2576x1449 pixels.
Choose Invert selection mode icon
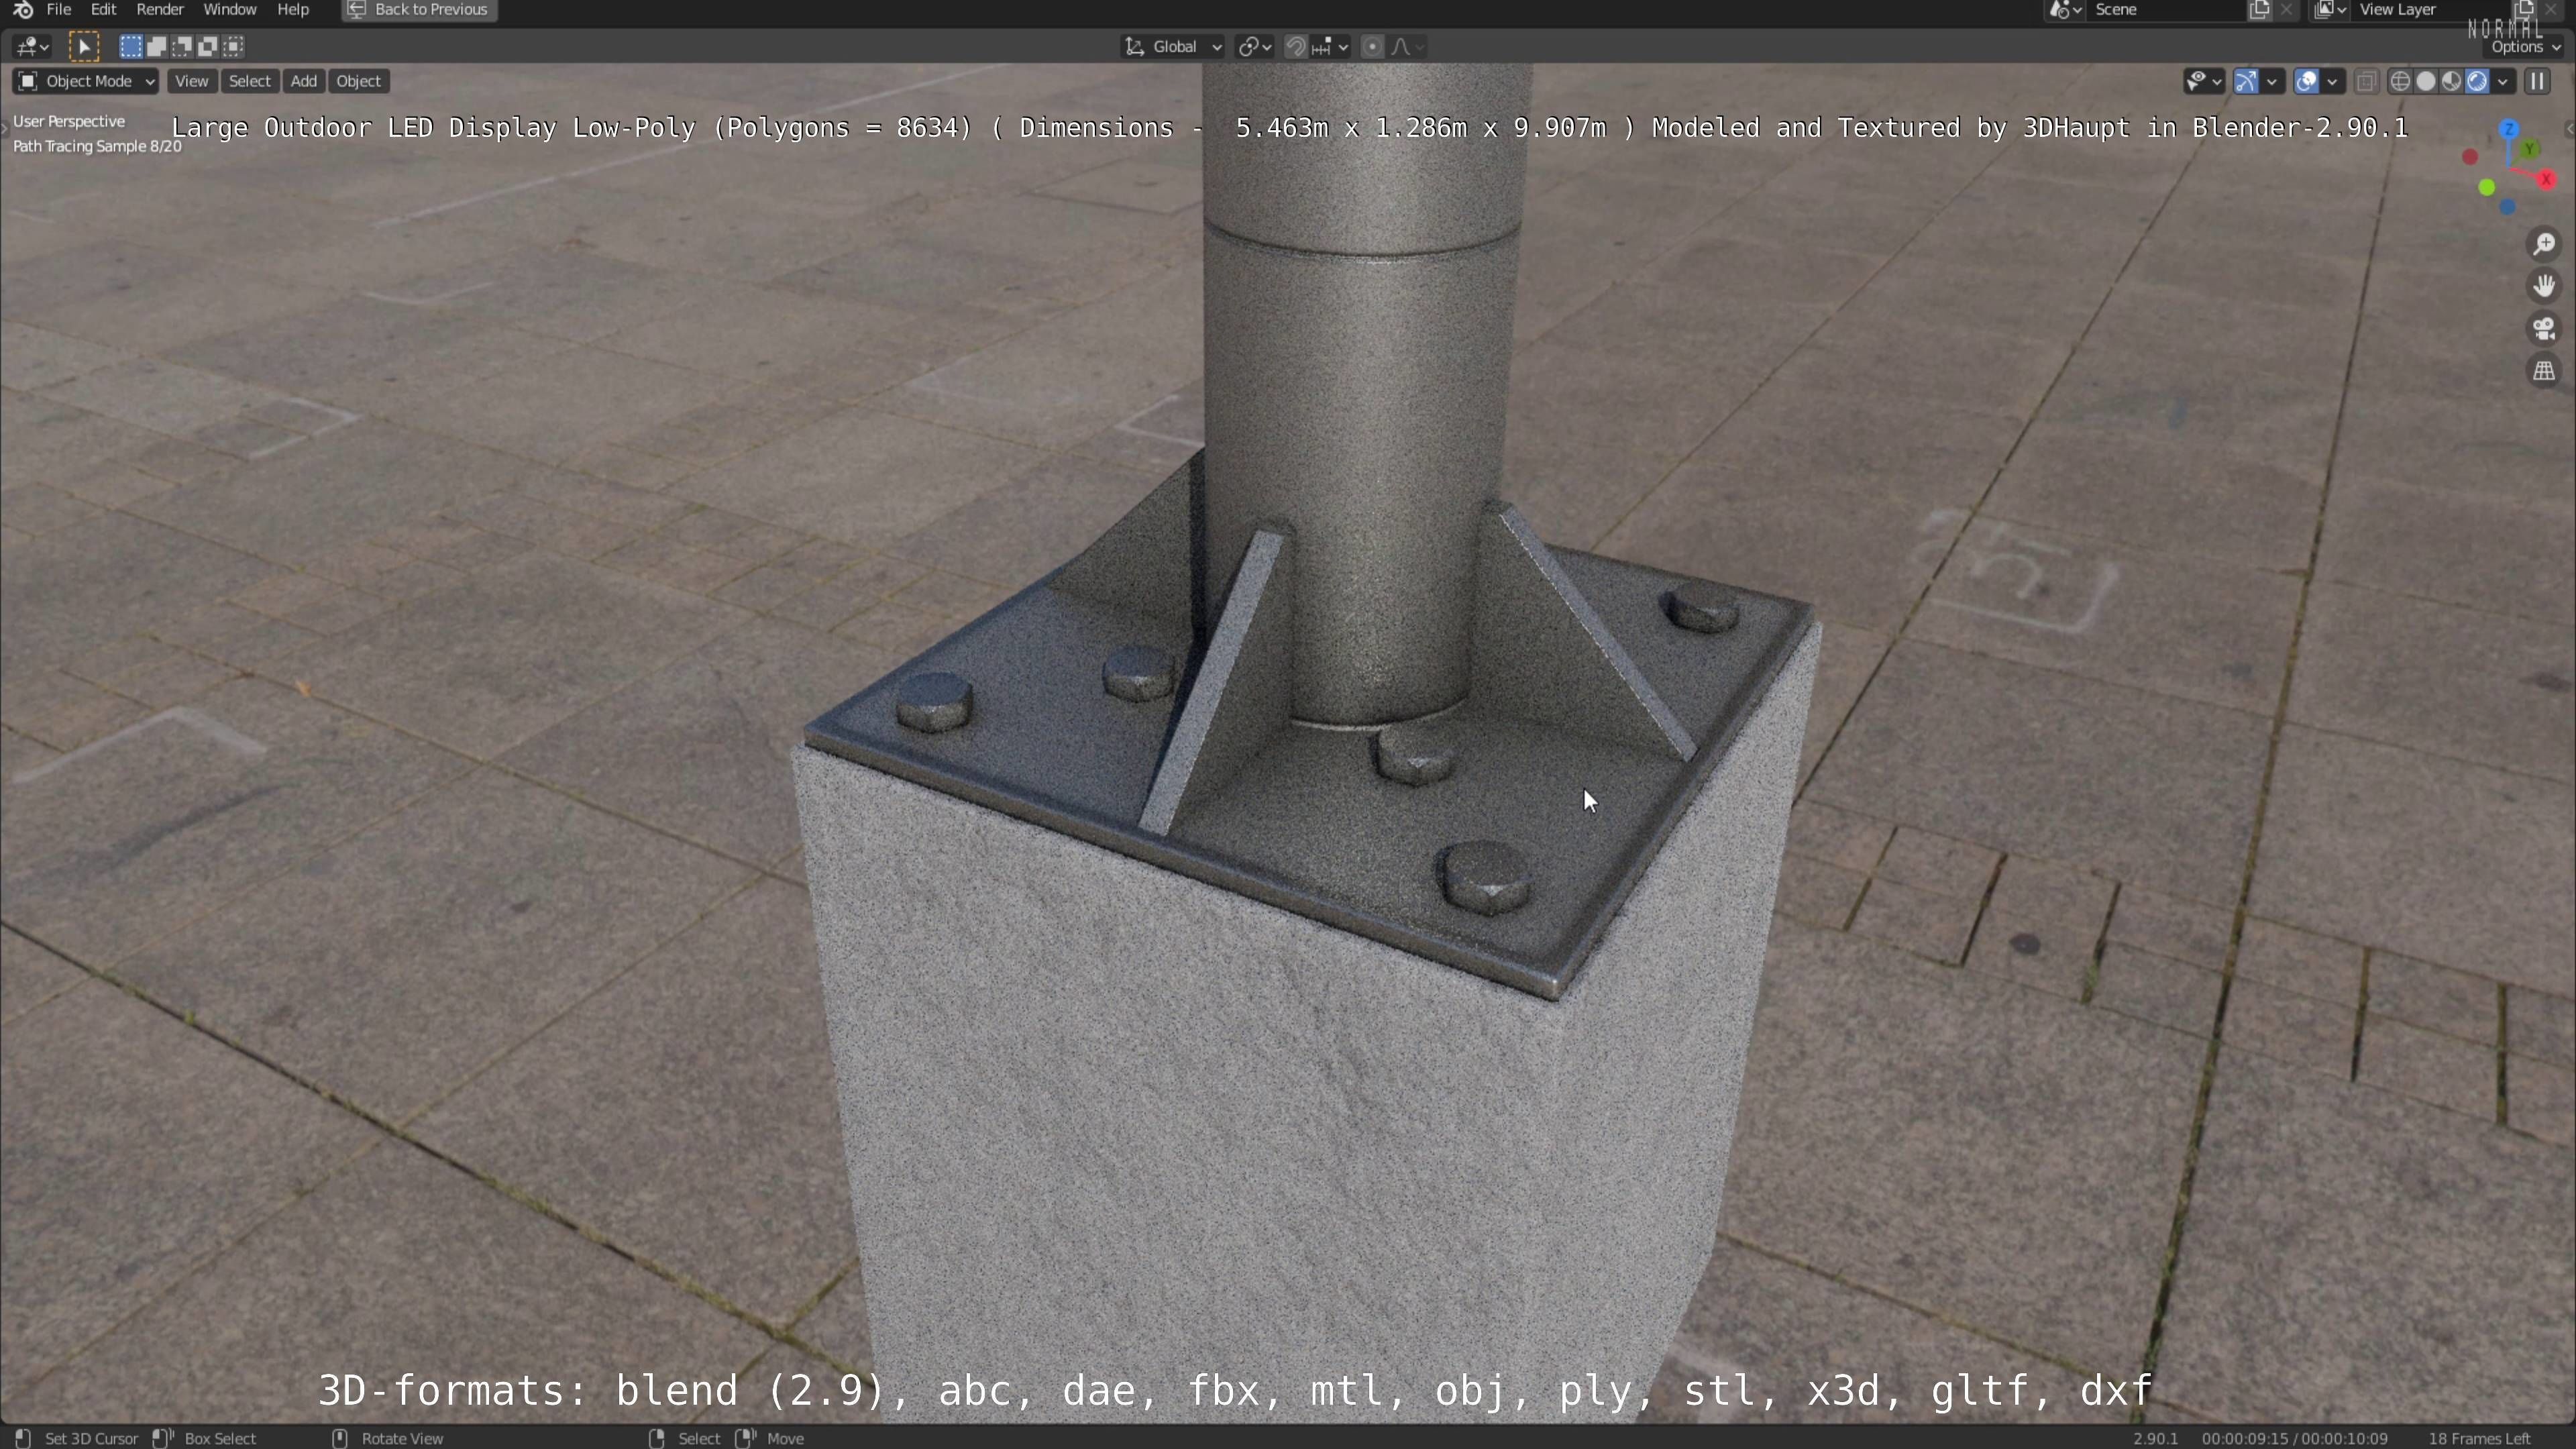tap(208, 46)
